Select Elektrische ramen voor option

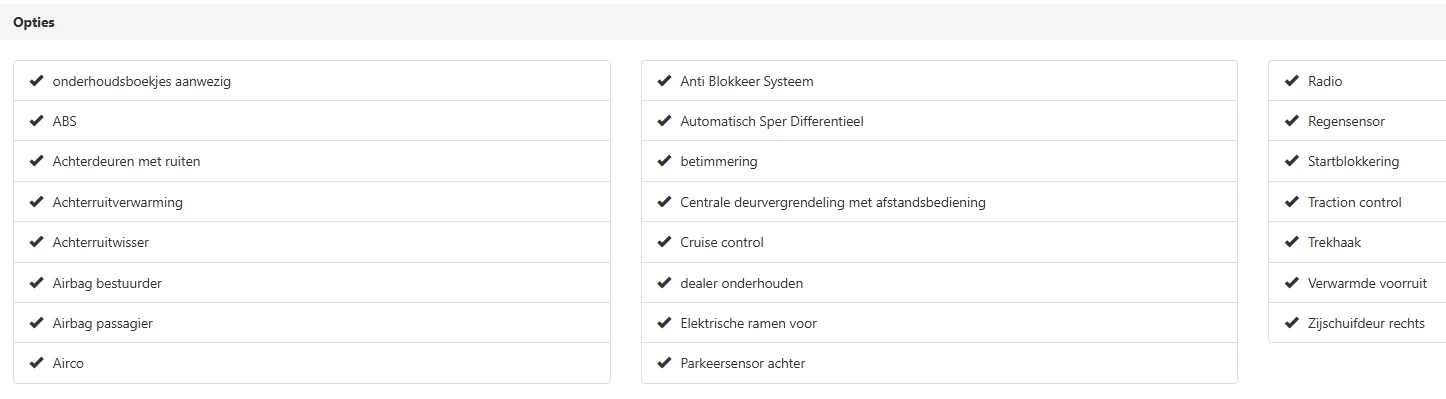[x=939, y=323]
